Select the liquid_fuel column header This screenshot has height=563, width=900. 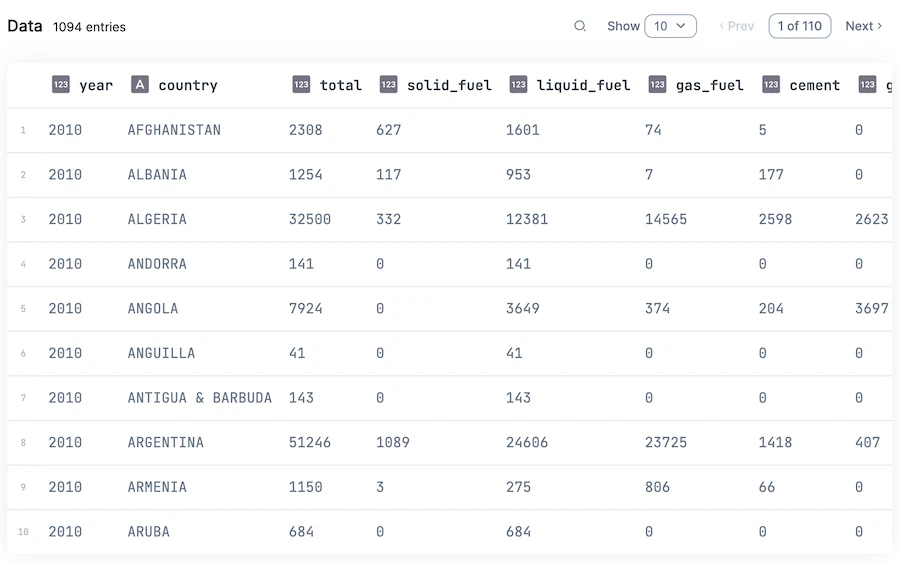583,85
